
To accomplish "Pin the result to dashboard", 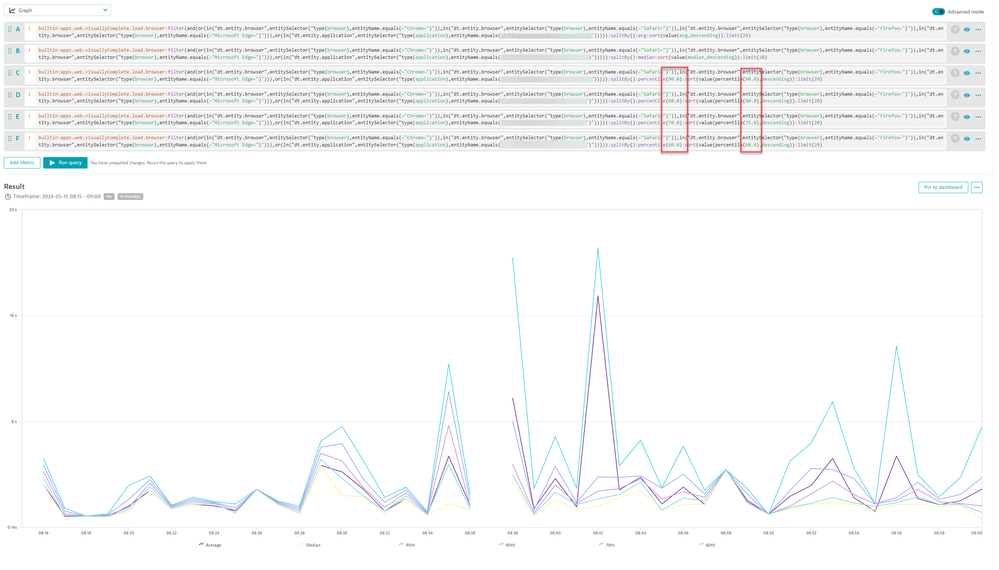I will [x=943, y=187].
